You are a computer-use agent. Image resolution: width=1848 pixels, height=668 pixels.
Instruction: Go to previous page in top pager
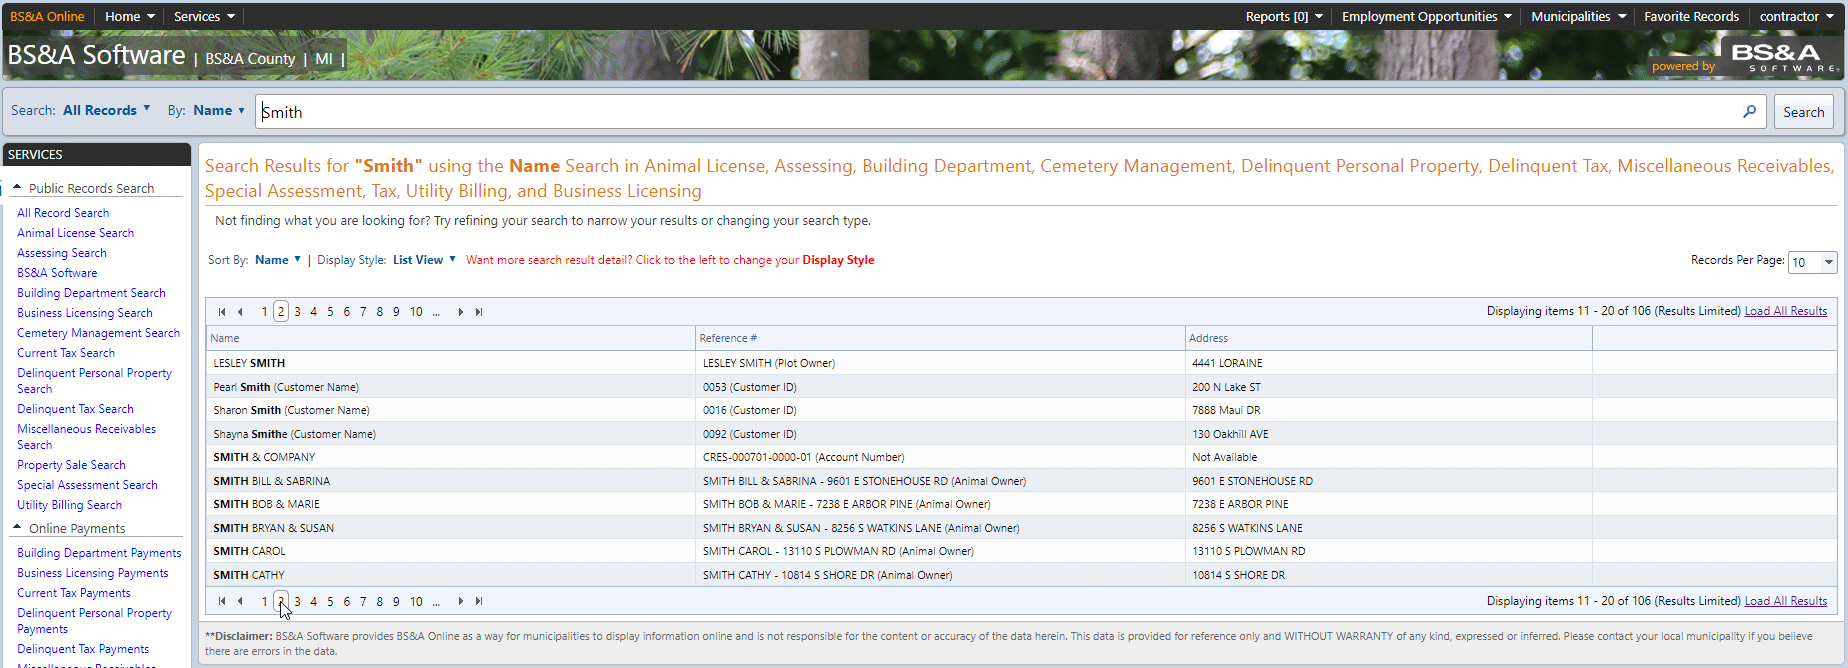240,312
